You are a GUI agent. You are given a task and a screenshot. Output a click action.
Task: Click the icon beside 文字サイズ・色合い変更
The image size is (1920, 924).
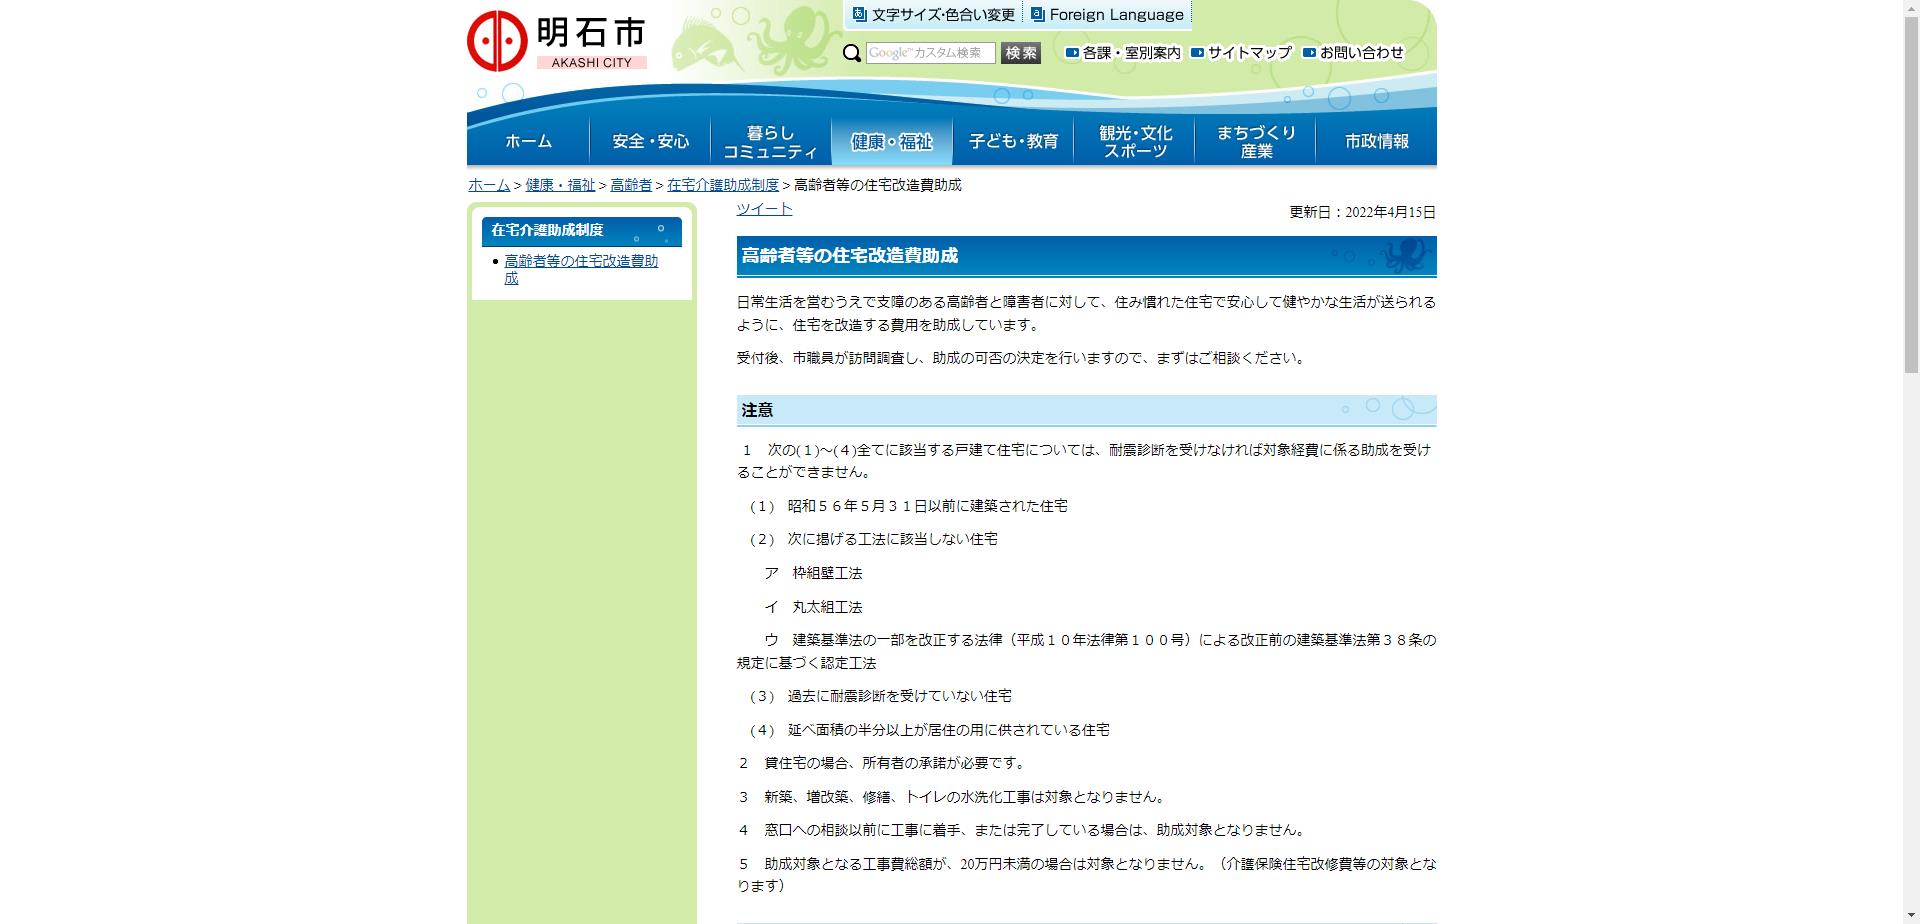859,15
